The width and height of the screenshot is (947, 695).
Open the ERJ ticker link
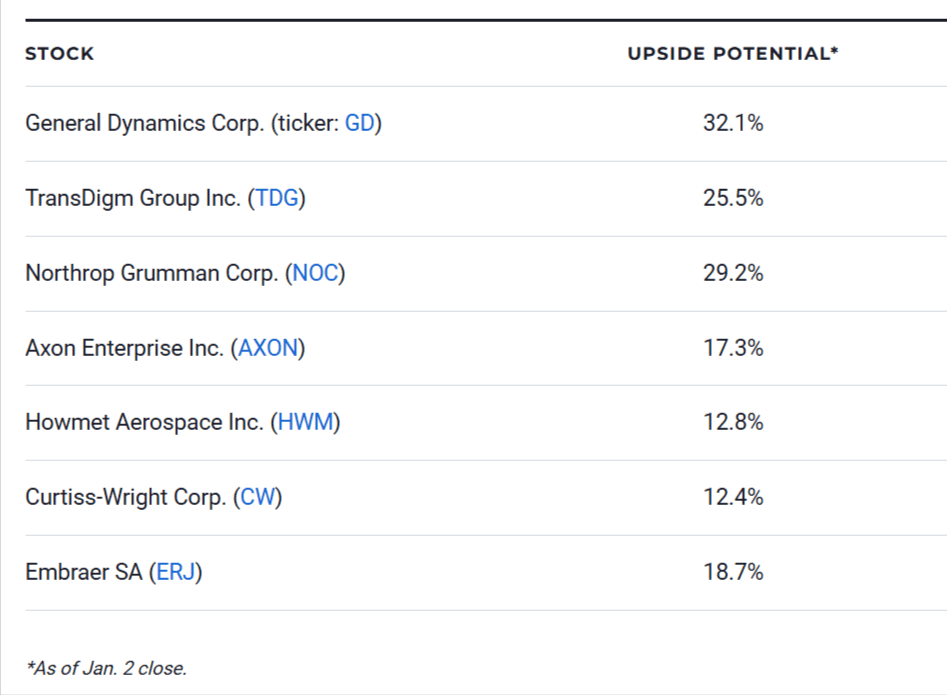[x=176, y=572]
